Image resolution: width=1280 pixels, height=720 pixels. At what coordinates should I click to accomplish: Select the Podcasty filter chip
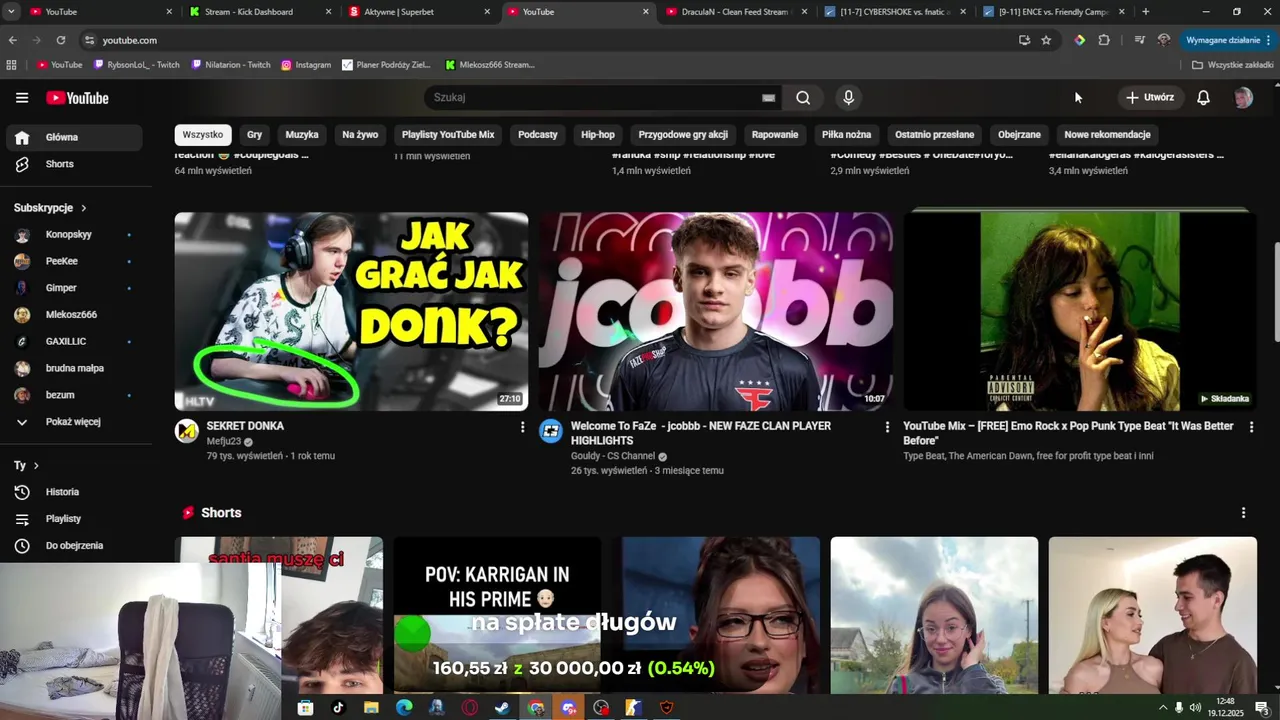point(538,135)
